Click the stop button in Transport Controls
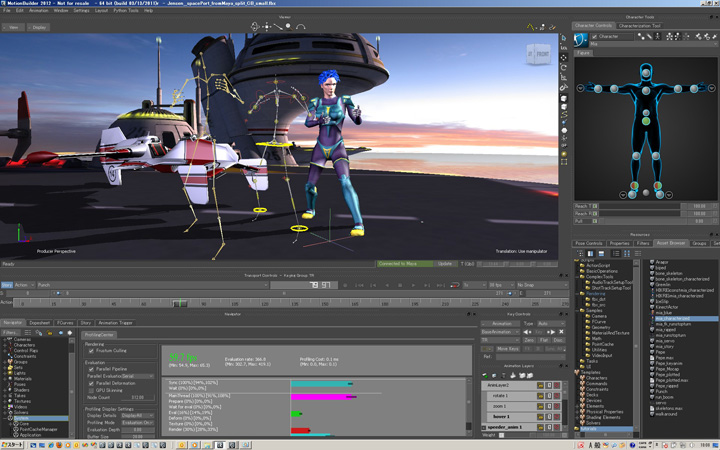The image size is (720, 450). pyautogui.click(x=400, y=285)
